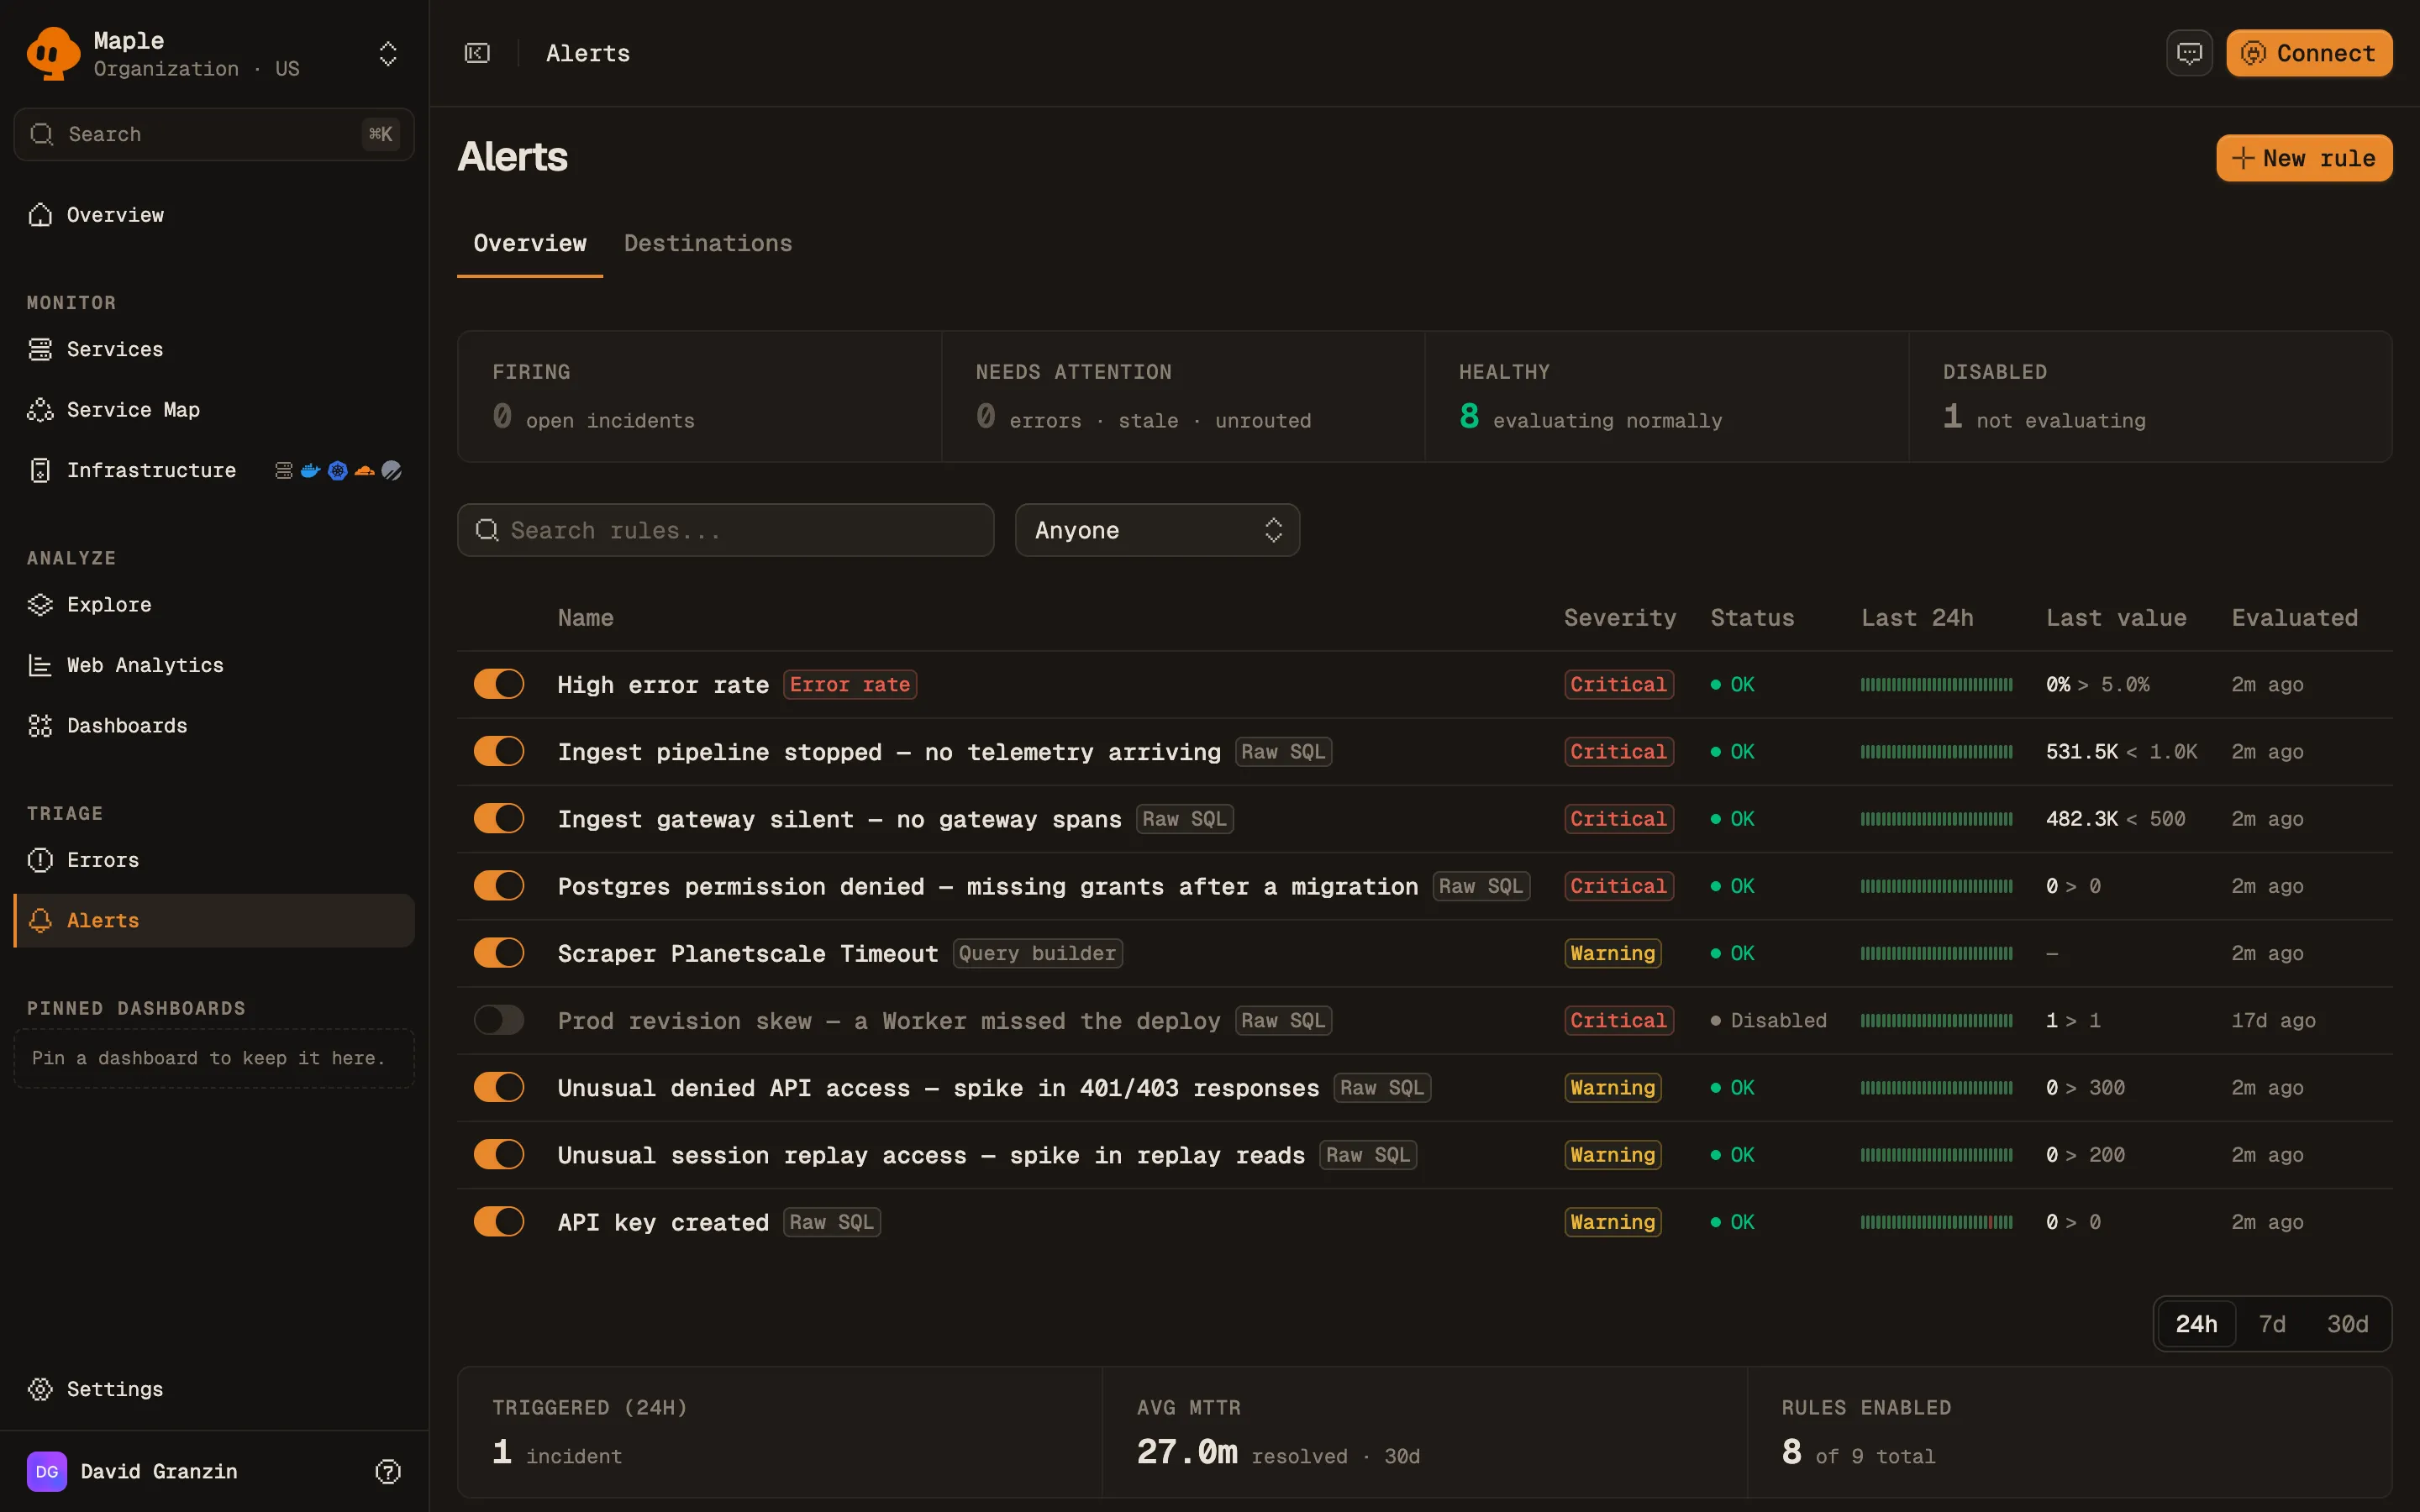Click the Disabled status of Prod revision skew

(1768, 1021)
